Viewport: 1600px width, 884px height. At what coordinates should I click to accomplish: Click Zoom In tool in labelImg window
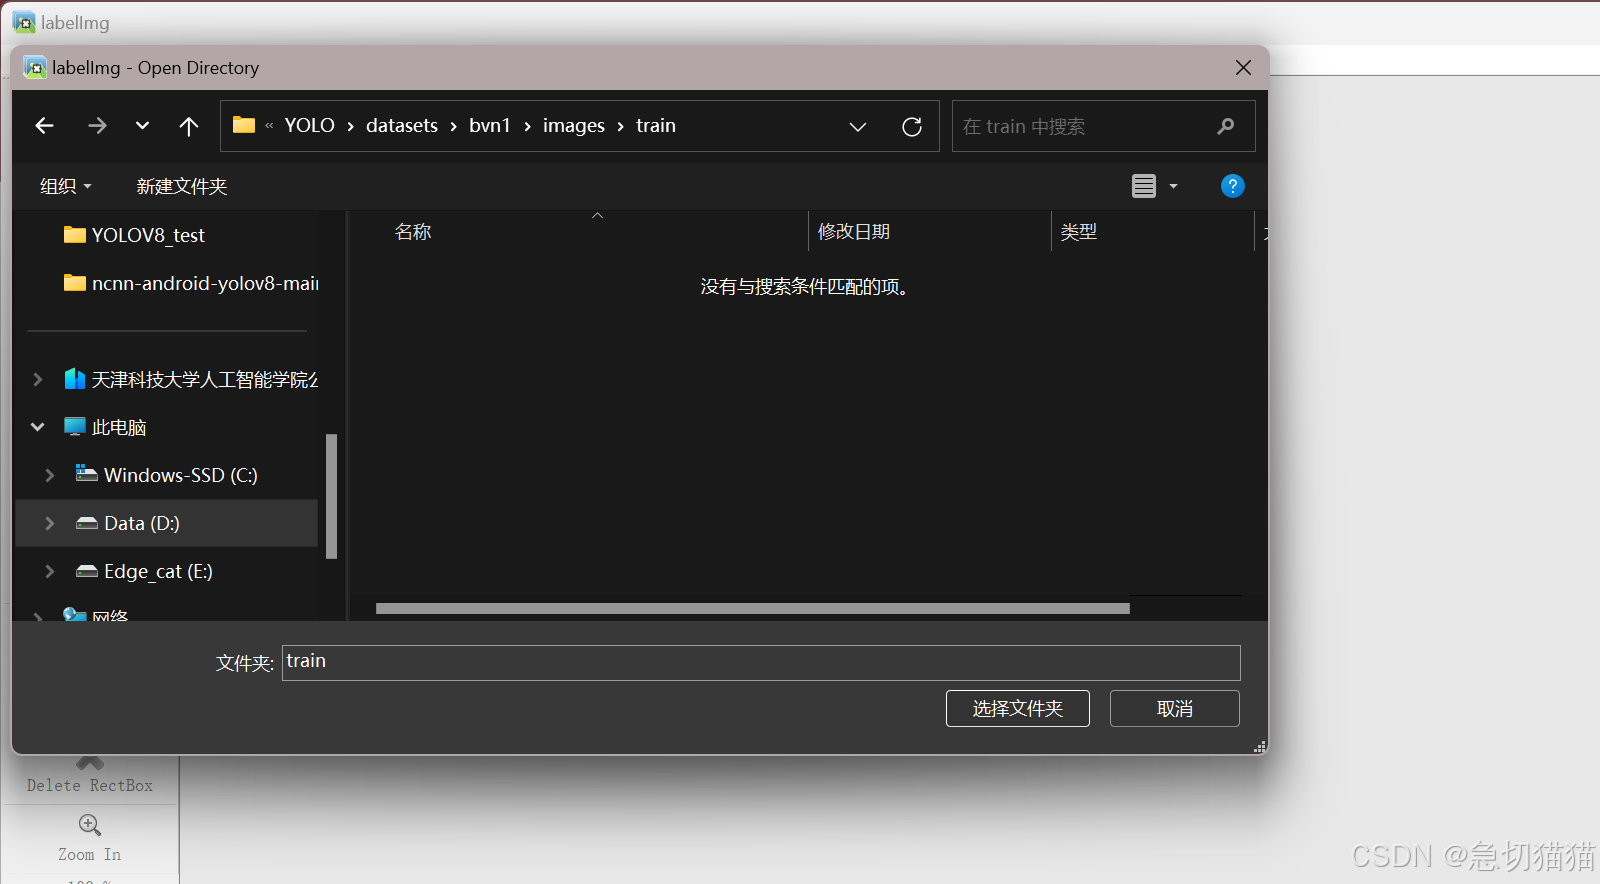(x=89, y=838)
